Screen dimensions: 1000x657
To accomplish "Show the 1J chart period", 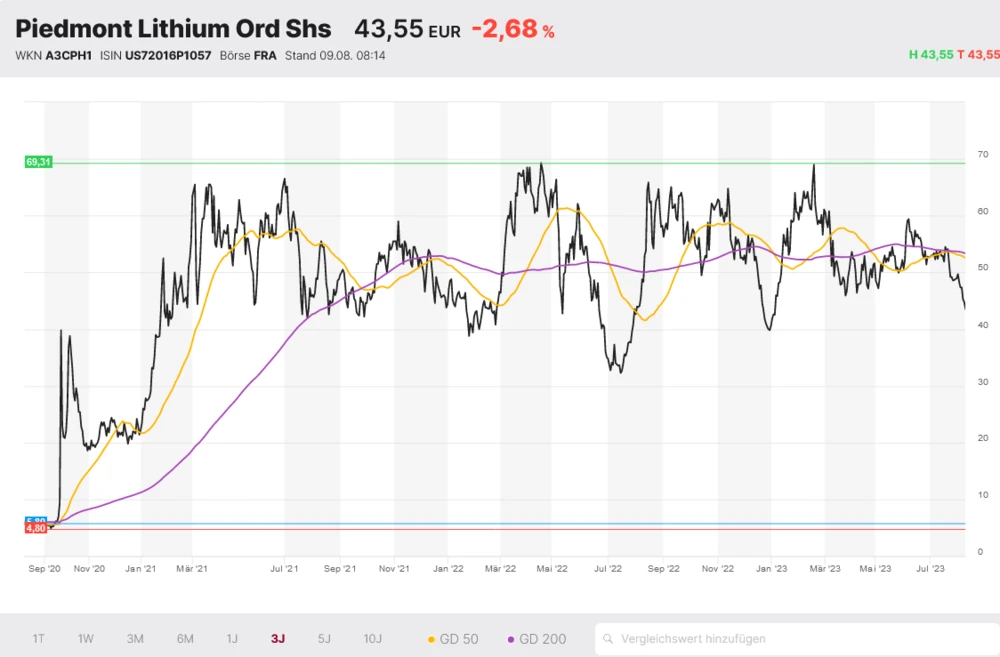I will 232,639.
